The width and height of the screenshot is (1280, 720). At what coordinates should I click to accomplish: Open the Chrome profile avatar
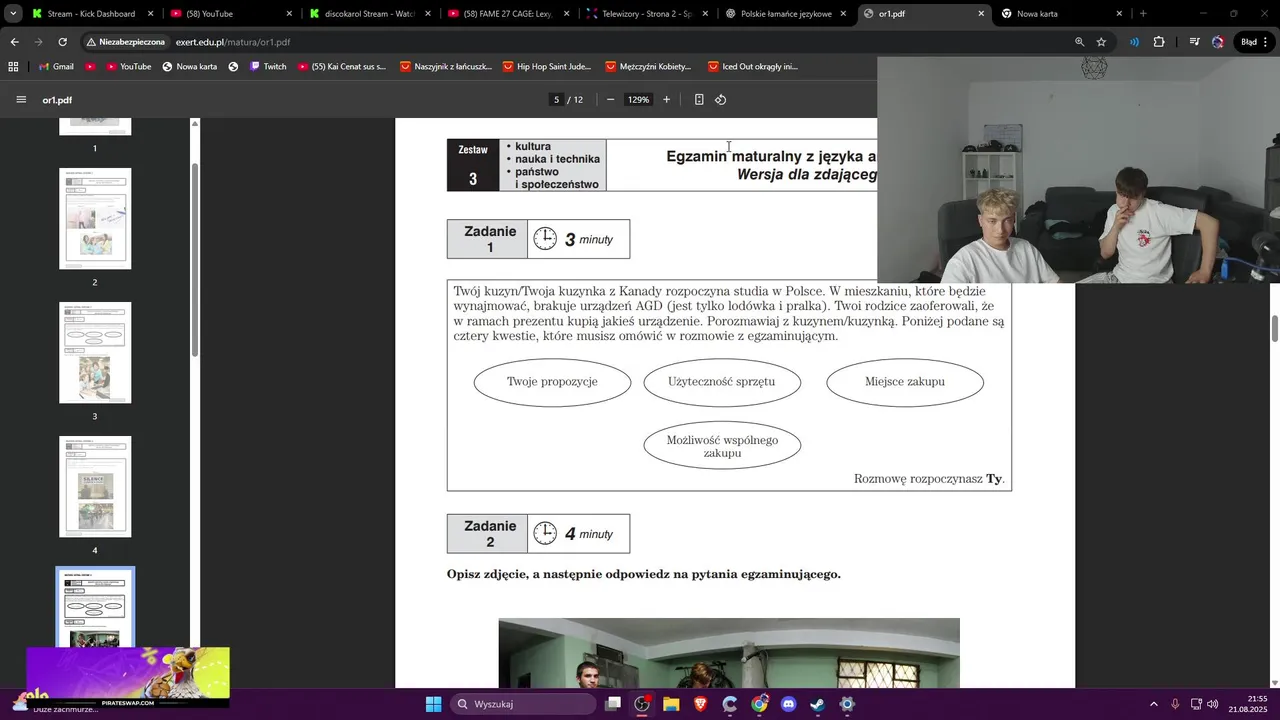(1217, 42)
